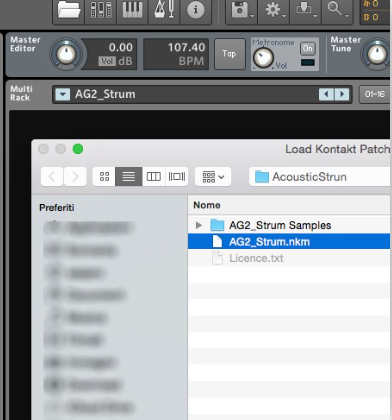
Task: Go to next multi with right arrow
Action: pyautogui.click(x=342, y=95)
